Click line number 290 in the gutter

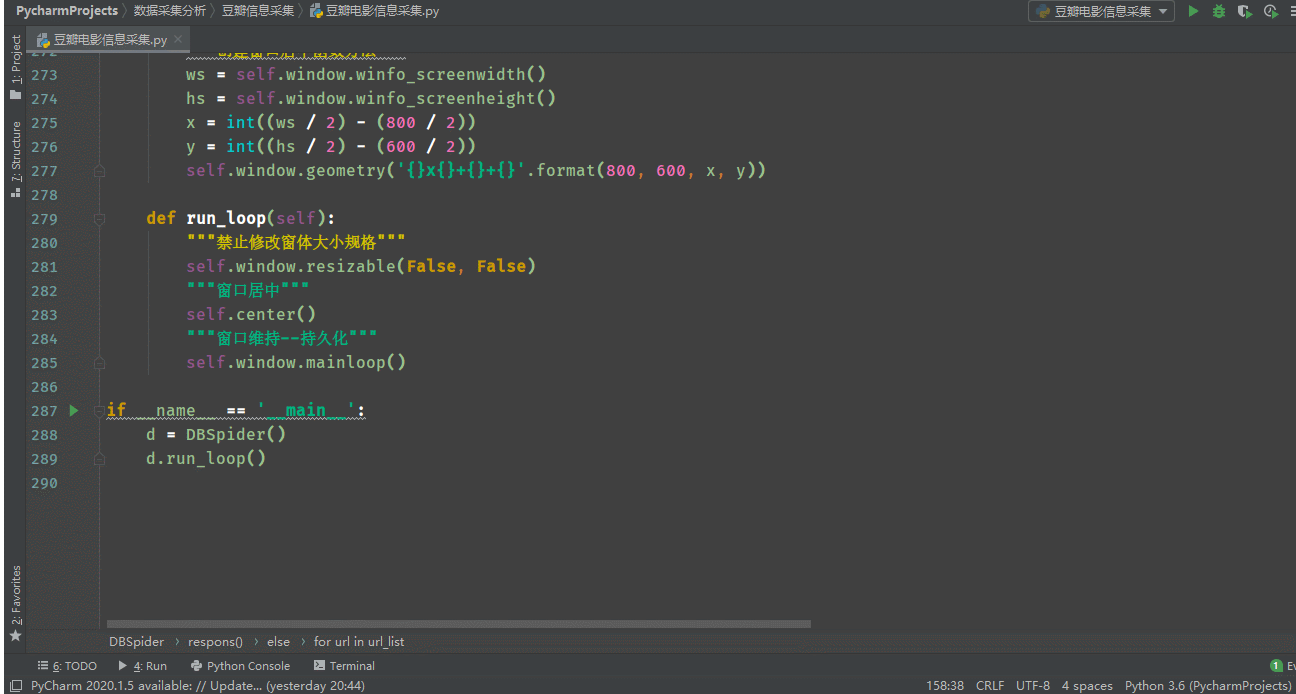coord(44,483)
